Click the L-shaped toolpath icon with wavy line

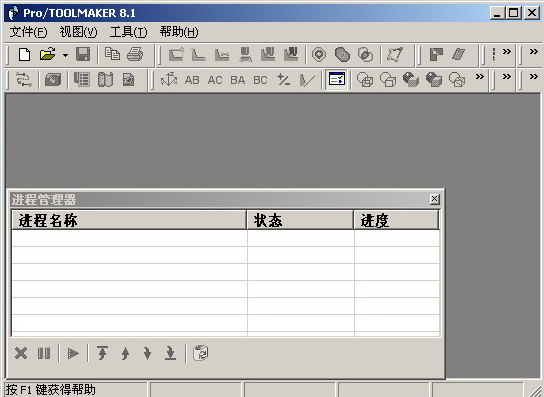point(222,54)
